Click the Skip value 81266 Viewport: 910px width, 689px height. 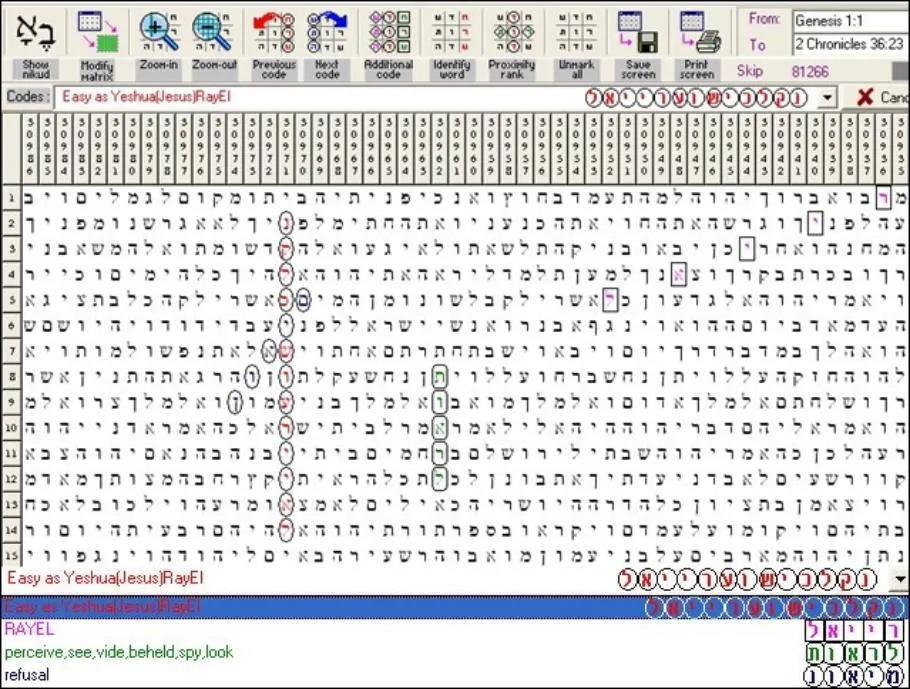click(x=810, y=72)
